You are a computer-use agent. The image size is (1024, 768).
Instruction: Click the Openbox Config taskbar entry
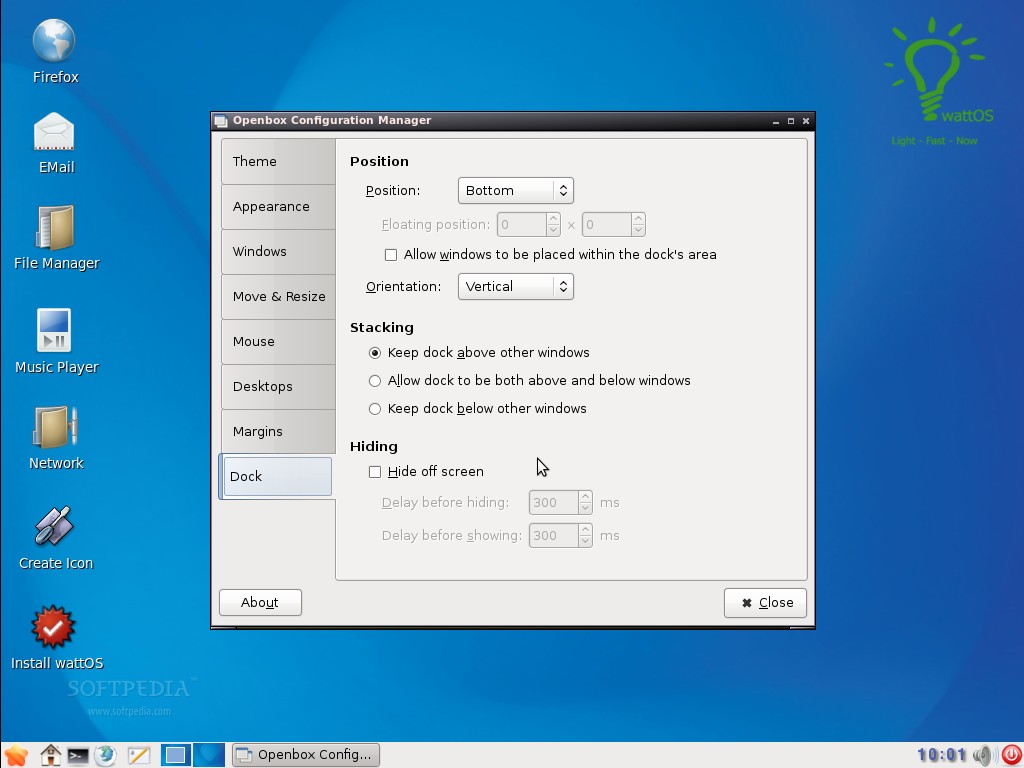(306, 755)
